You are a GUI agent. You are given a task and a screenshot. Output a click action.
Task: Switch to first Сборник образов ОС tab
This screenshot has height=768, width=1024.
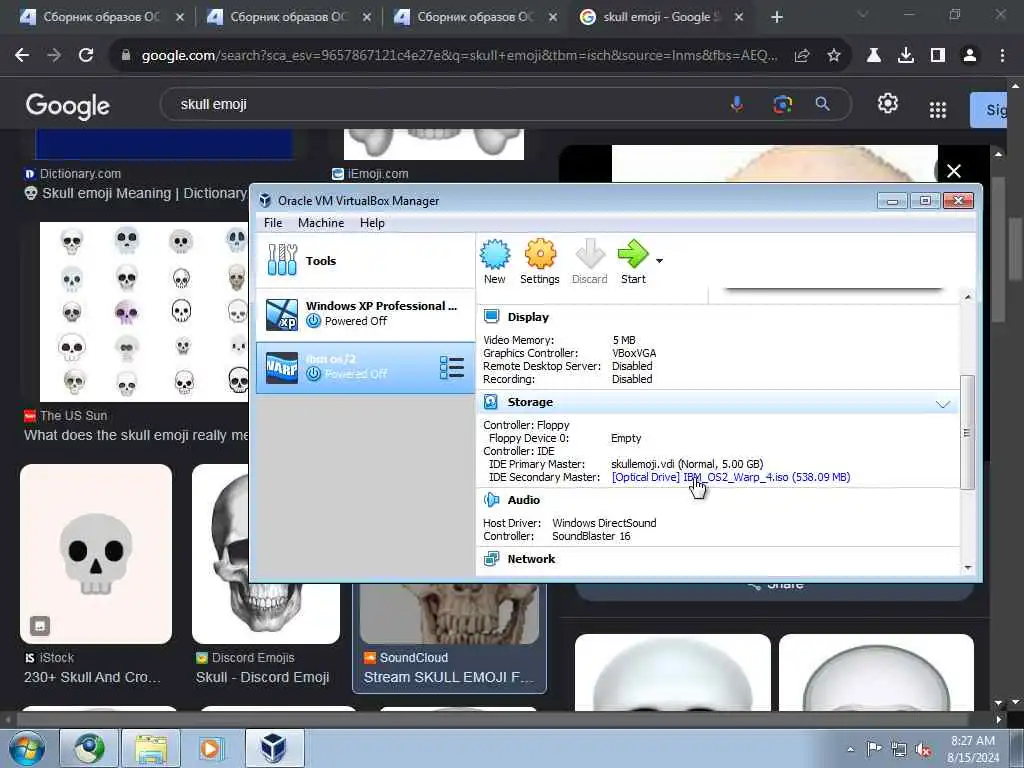tap(101, 17)
